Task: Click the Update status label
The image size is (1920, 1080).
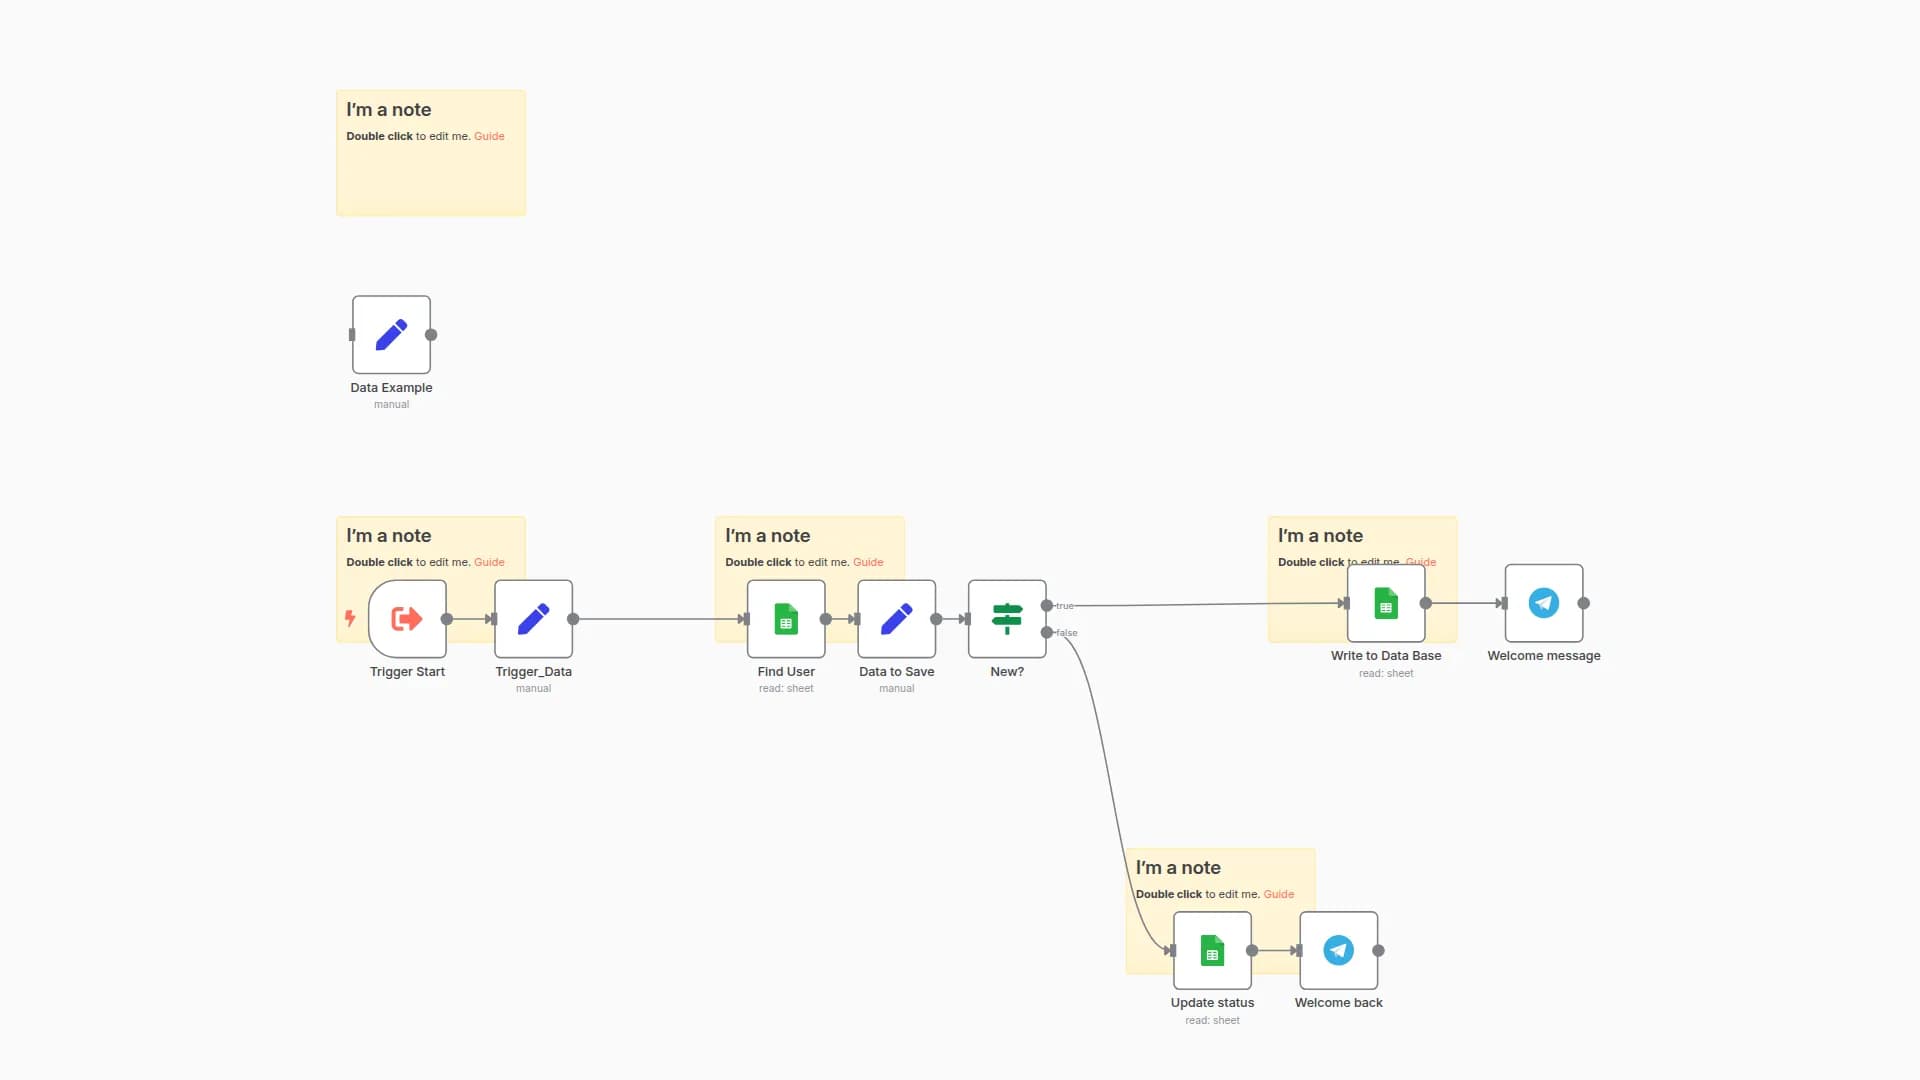Action: pos(1212,1003)
